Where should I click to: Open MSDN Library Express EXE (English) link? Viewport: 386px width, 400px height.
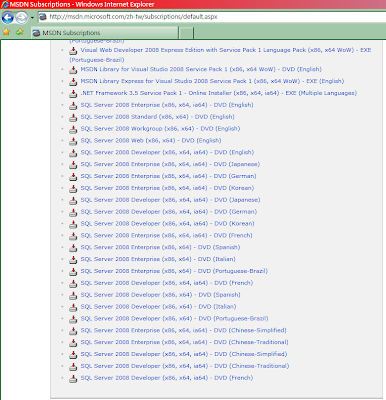212,81
